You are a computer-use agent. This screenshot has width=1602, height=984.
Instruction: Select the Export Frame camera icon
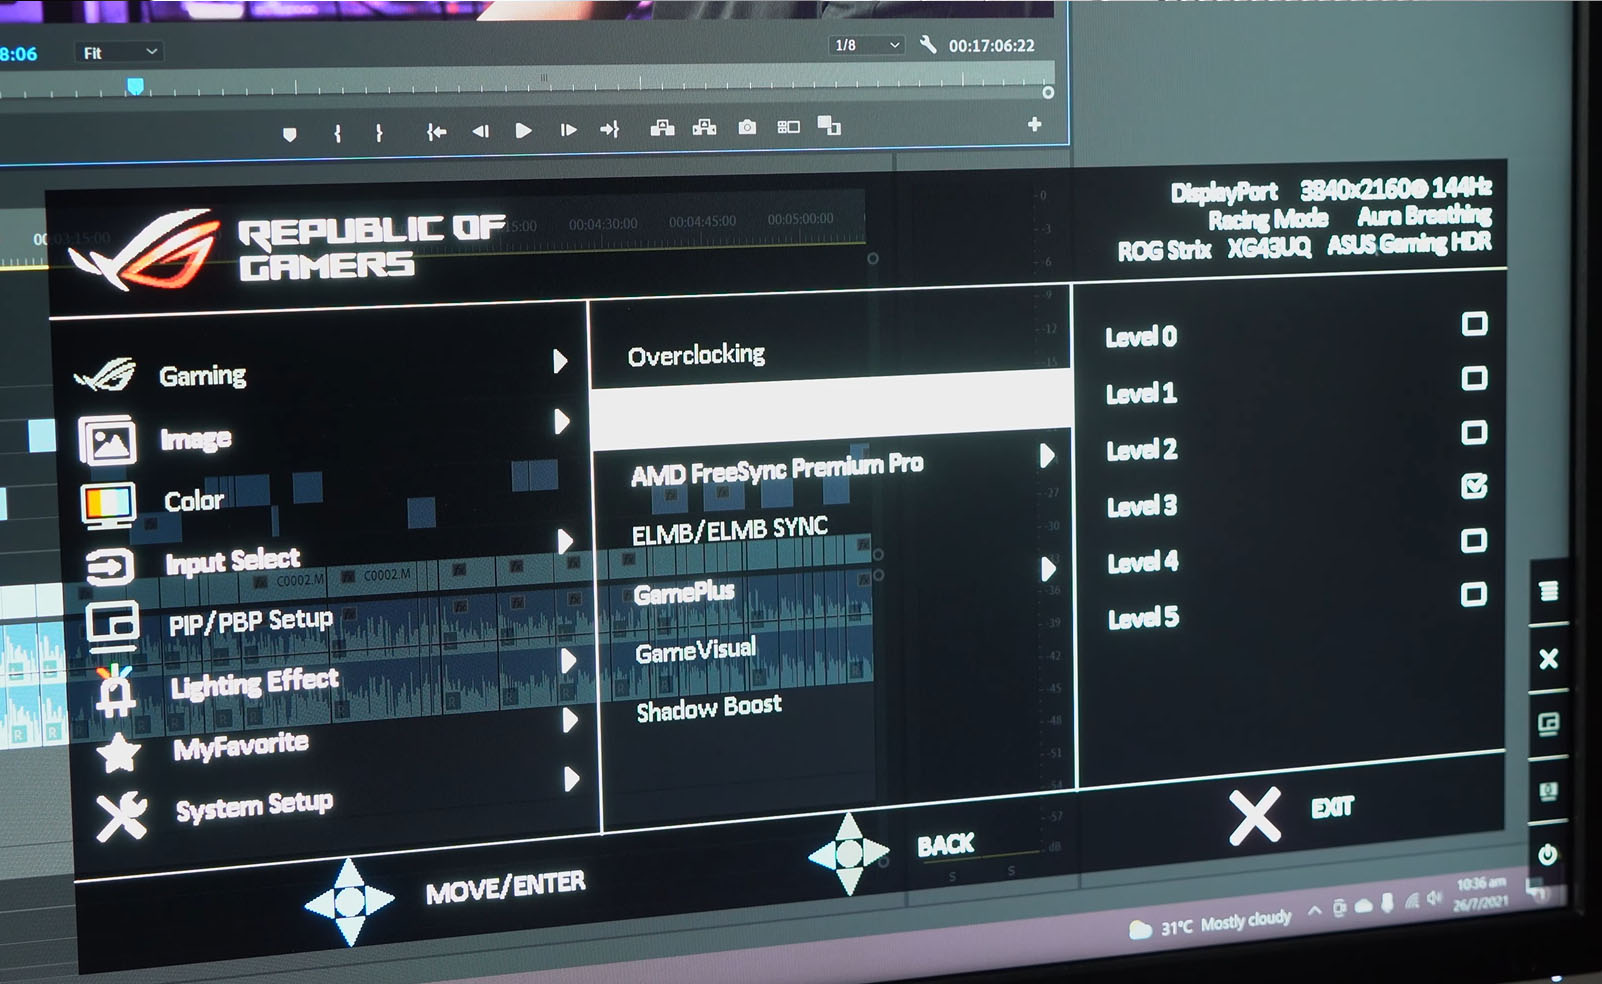click(x=746, y=128)
